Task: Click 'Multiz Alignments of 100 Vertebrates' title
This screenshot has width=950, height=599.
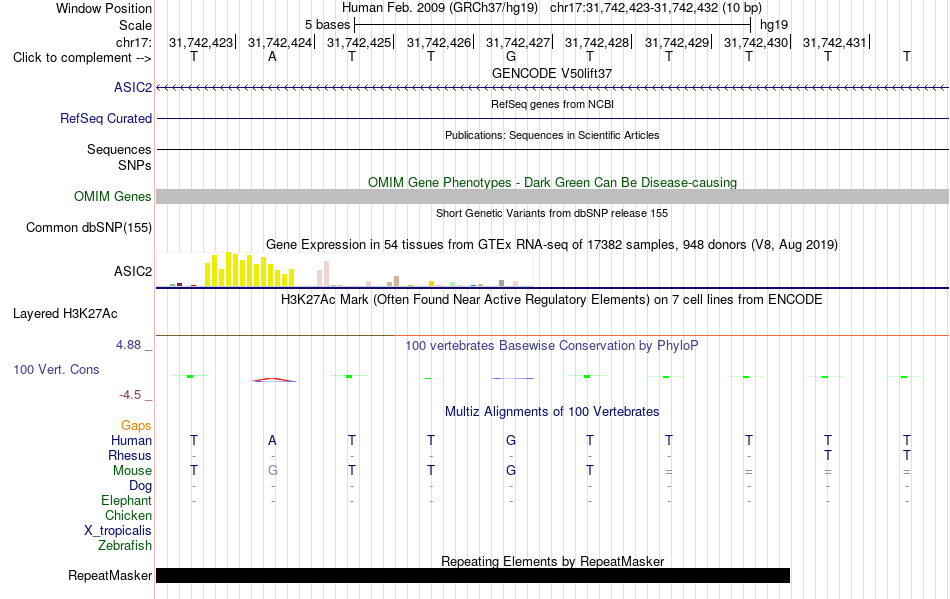Action: [552, 412]
